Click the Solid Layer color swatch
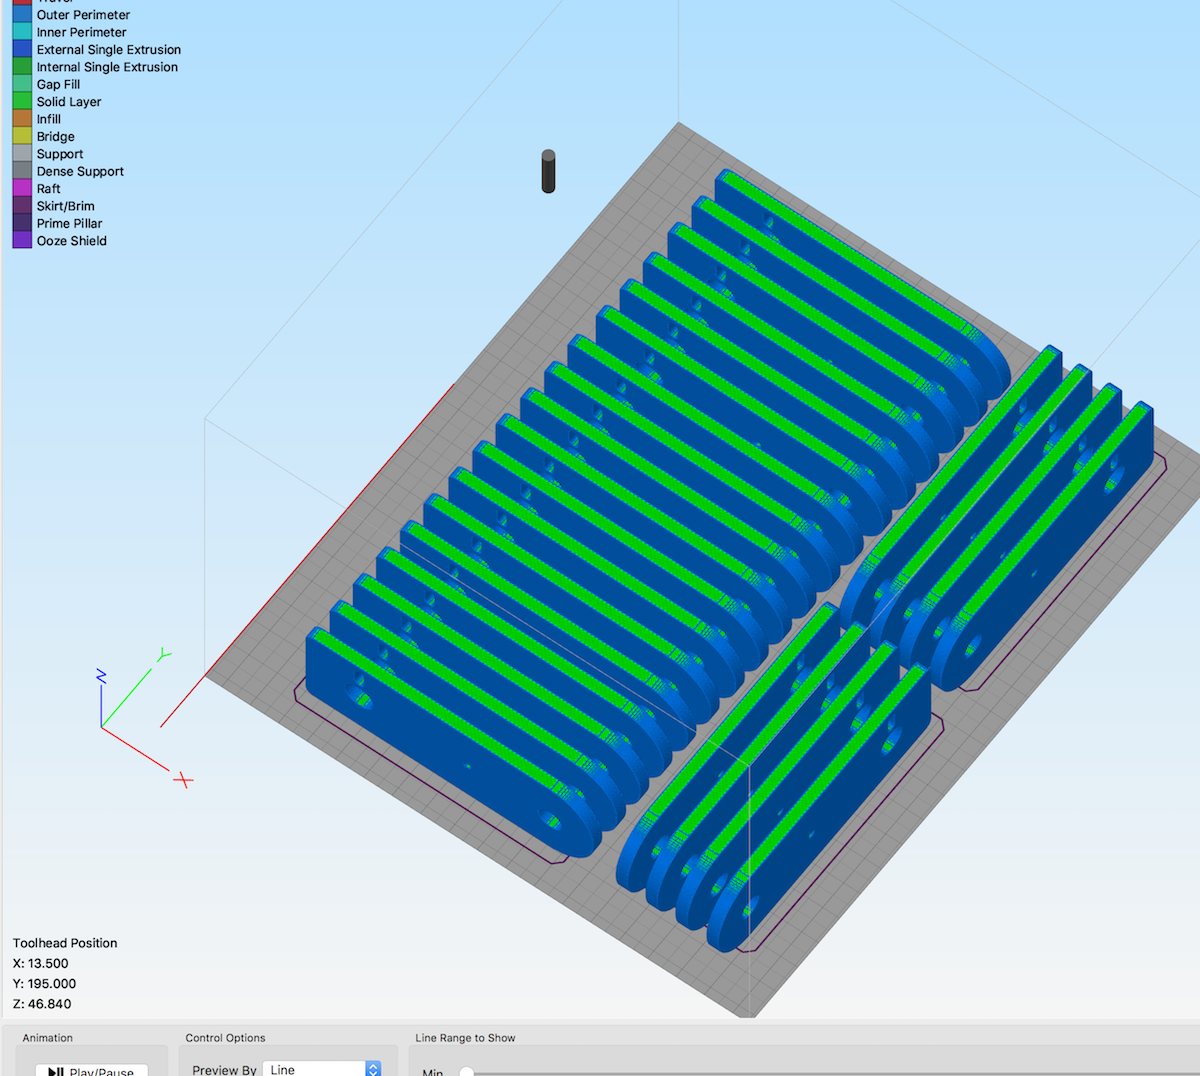This screenshot has width=1200, height=1076. (x=22, y=101)
